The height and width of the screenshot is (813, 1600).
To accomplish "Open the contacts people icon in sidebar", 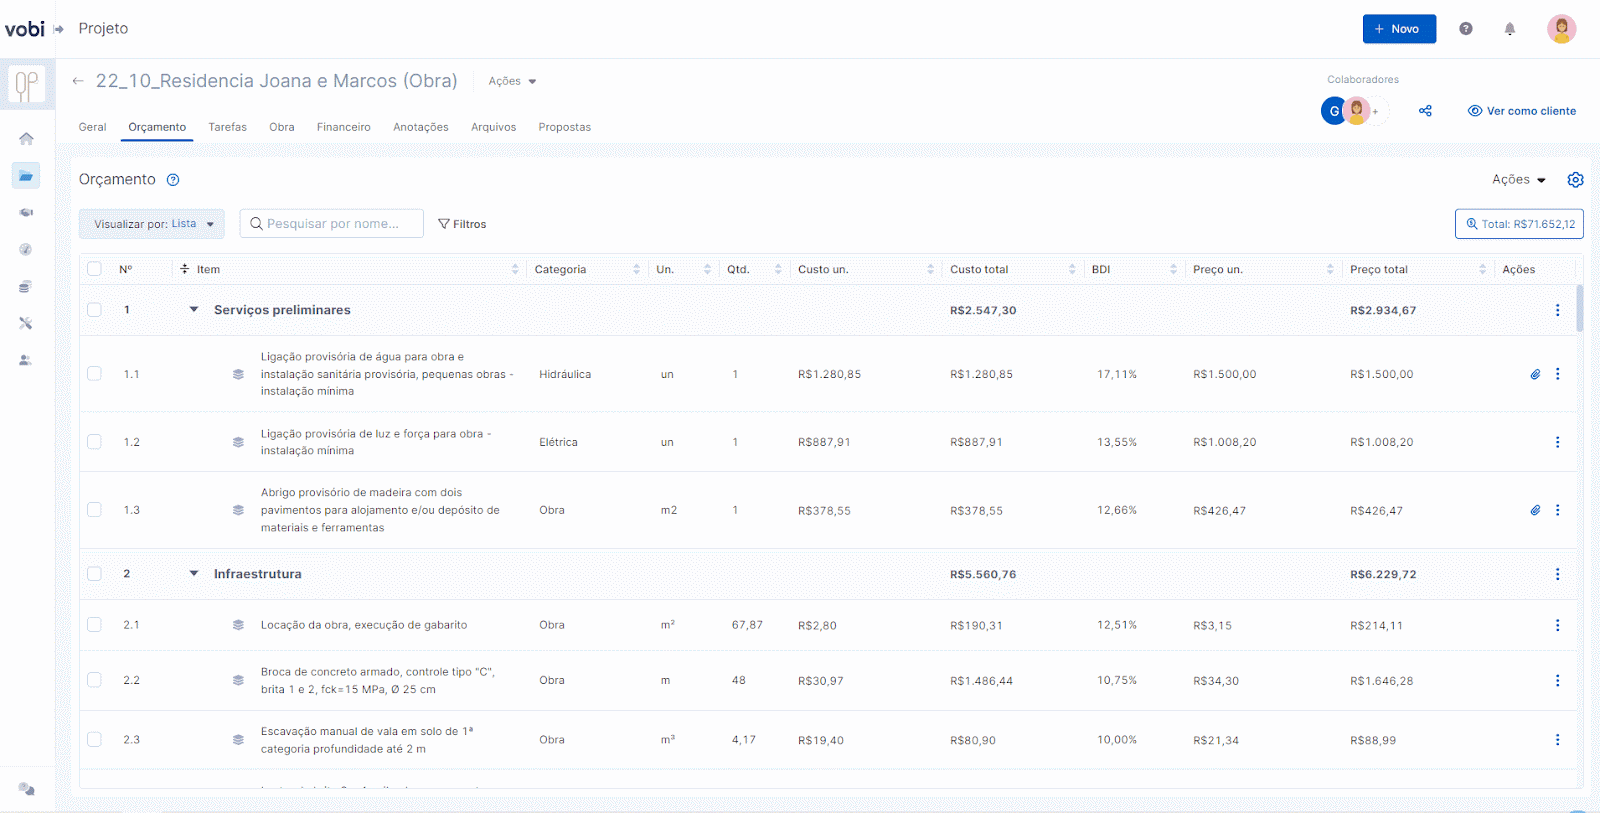I will (x=26, y=360).
